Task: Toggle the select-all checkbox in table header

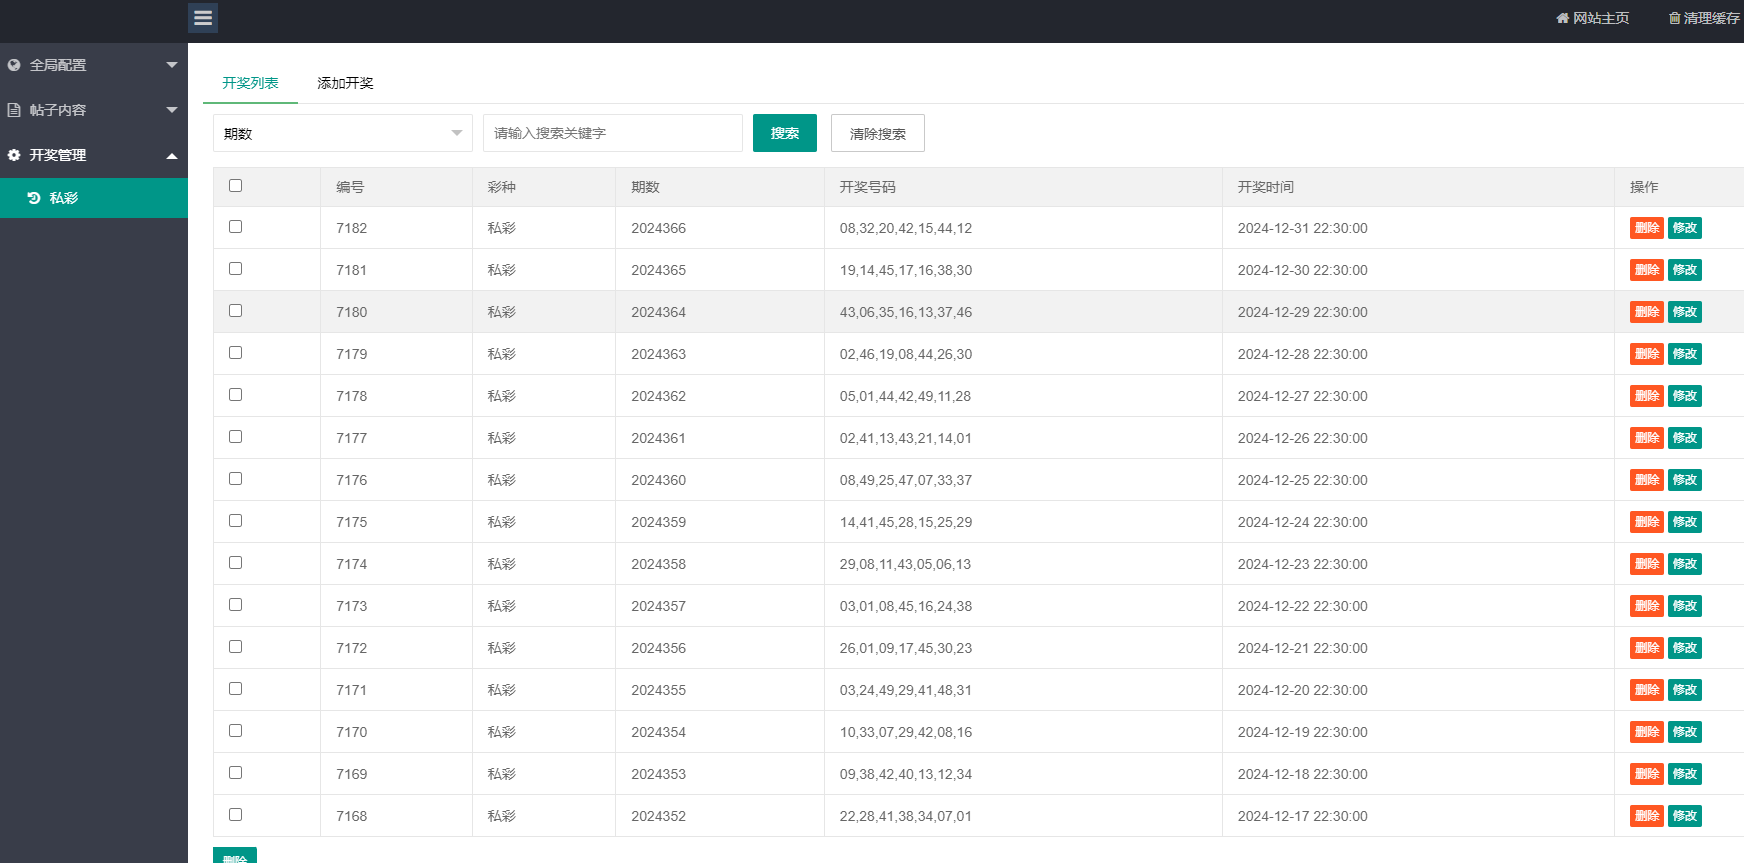Action: click(235, 185)
